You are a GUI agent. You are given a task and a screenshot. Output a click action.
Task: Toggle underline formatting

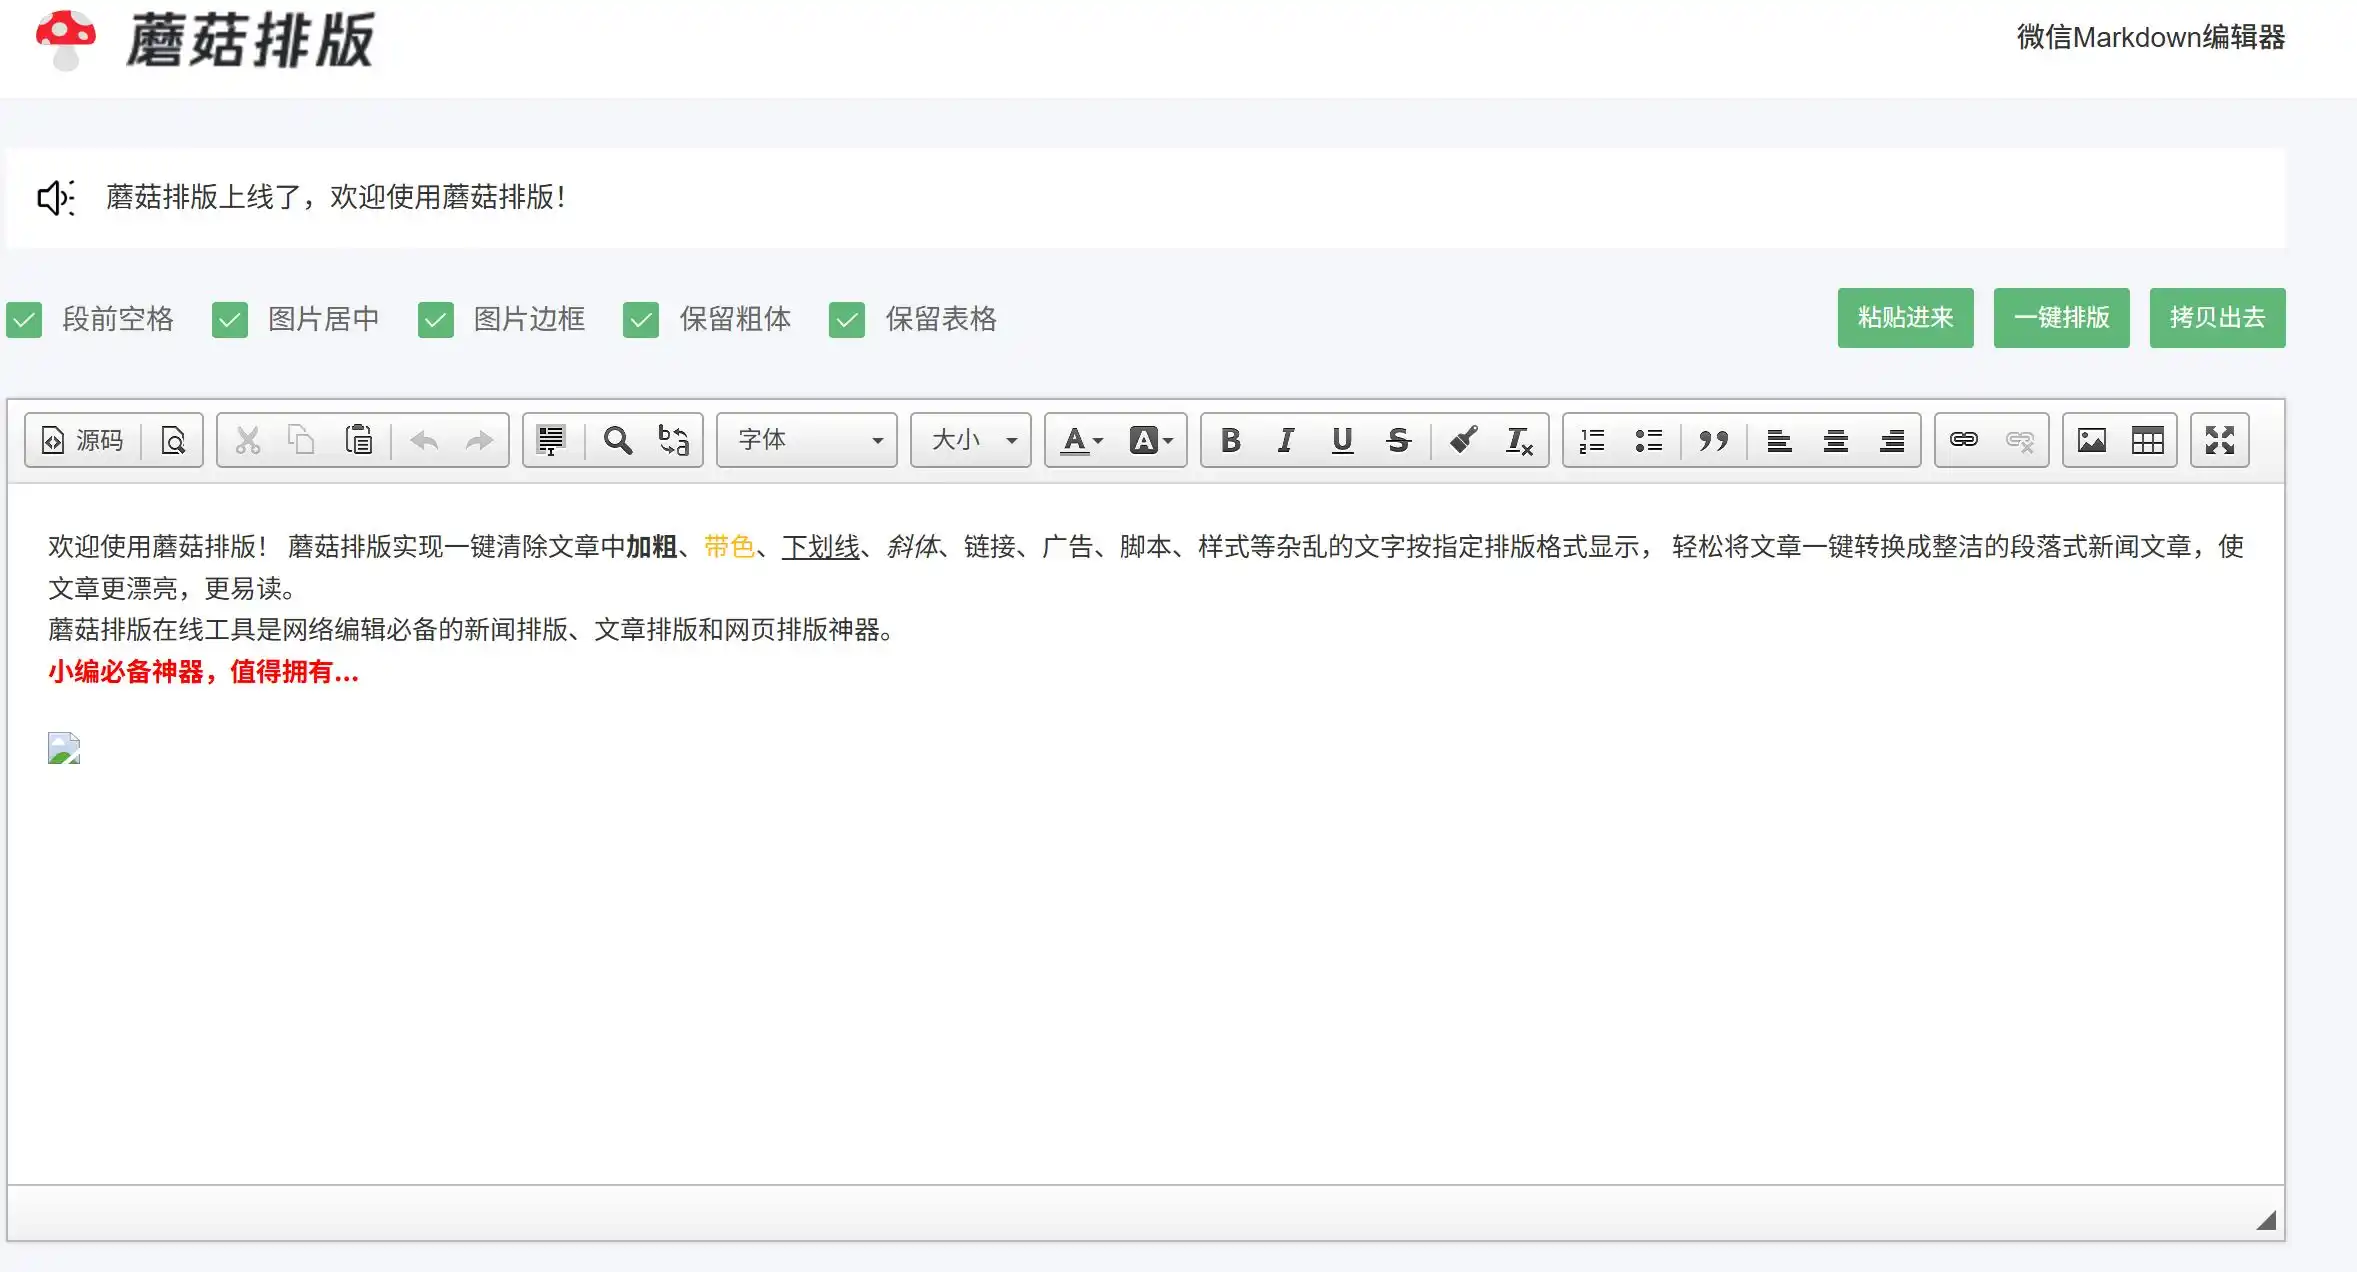coord(1342,440)
